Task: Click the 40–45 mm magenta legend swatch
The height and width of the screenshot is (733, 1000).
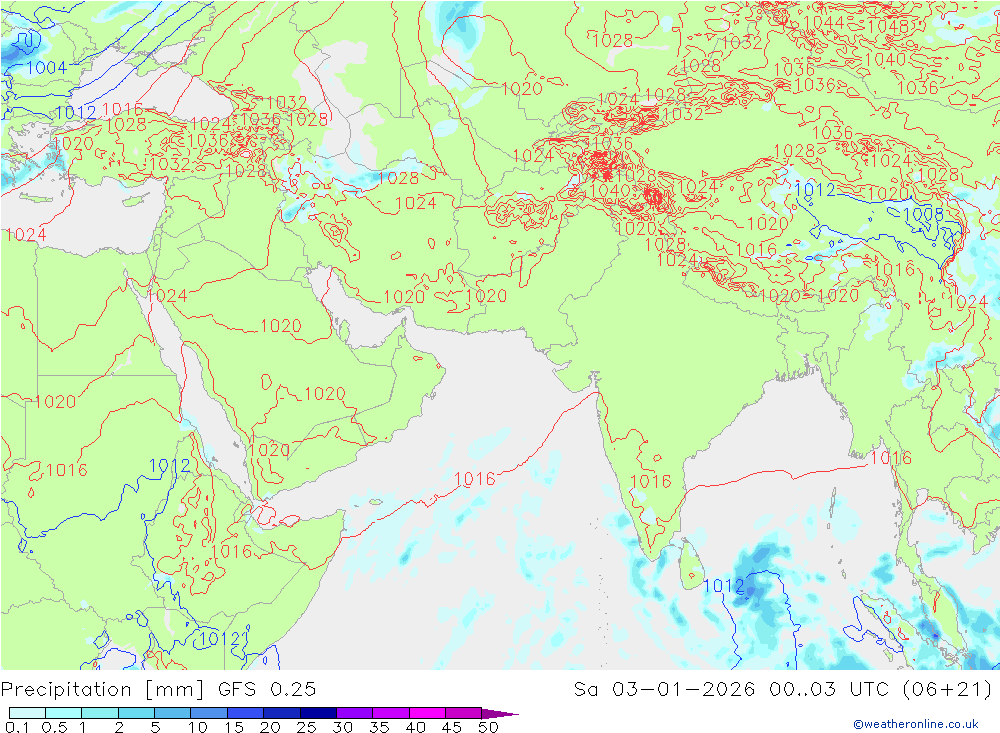Action: (x=427, y=713)
